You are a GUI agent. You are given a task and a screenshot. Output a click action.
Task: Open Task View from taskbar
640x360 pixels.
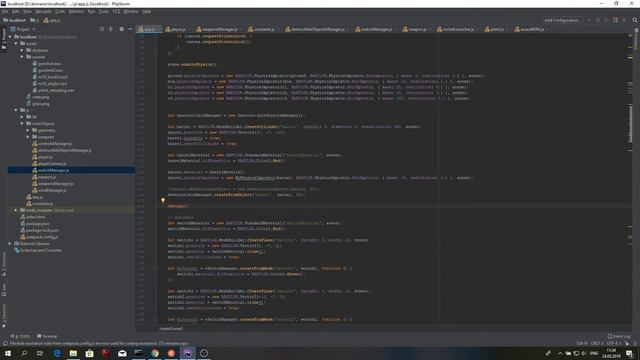[40, 353]
